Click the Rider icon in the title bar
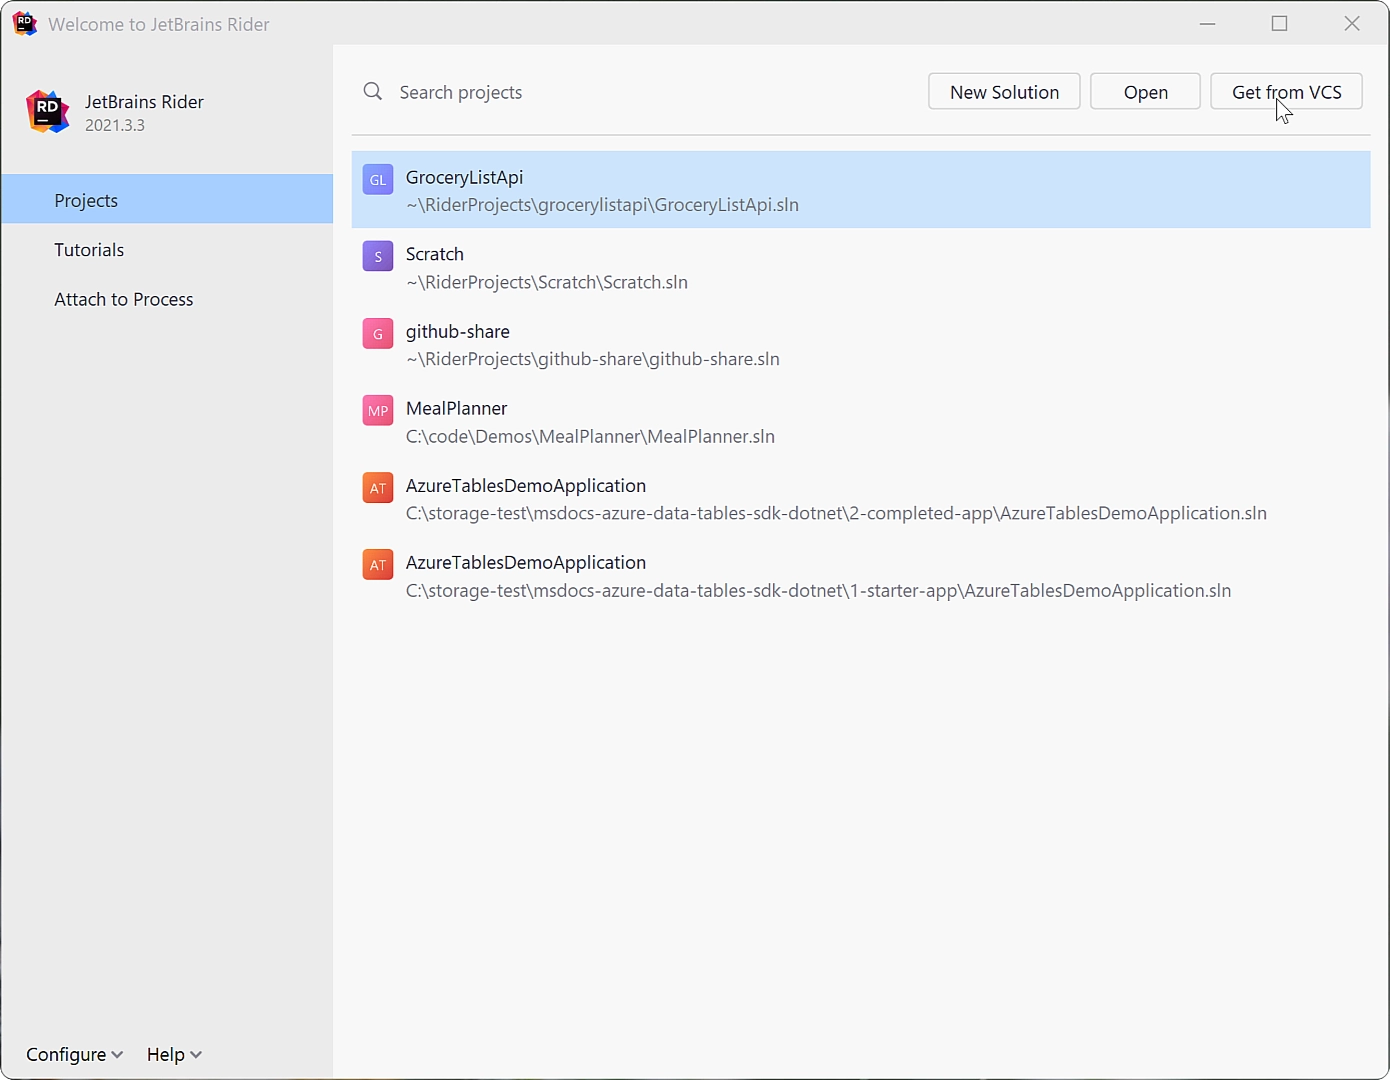 tap(25, 23)
